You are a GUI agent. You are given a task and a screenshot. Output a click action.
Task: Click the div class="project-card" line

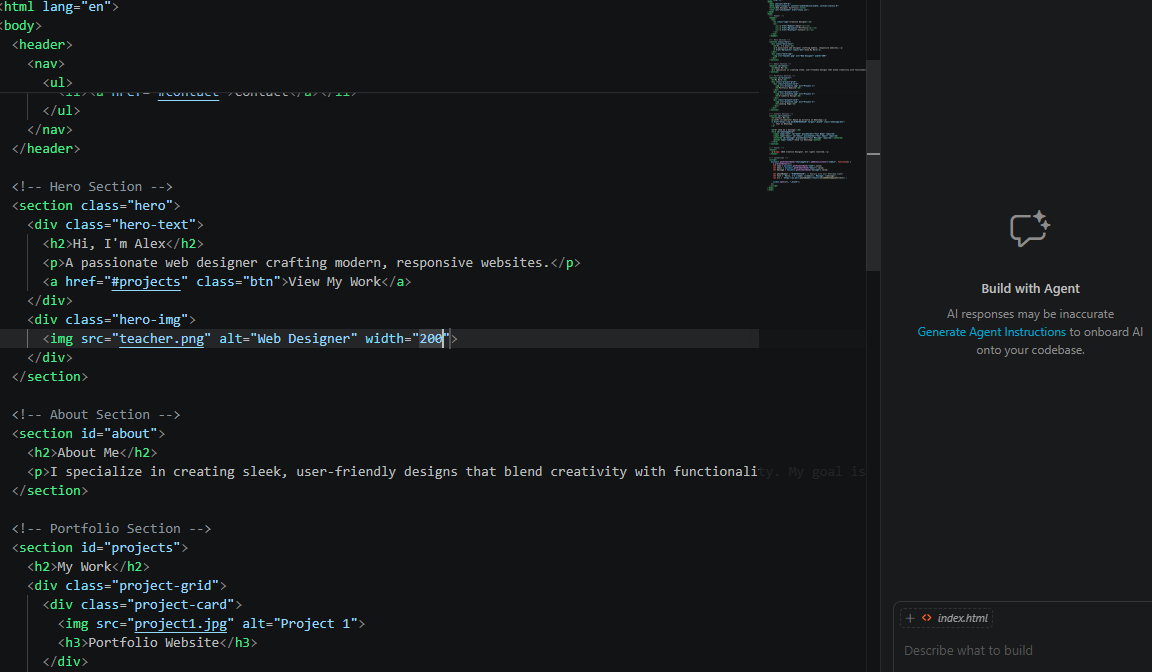(x=142, y=605)
